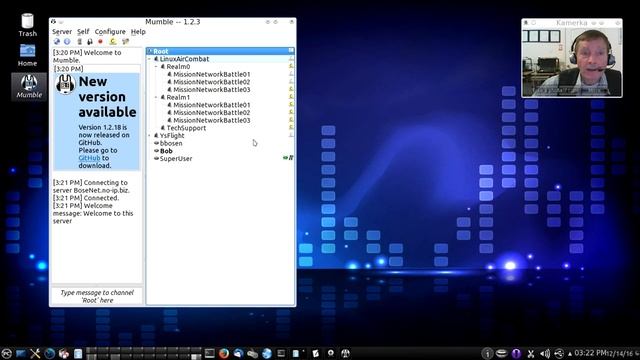Click the Connect globe icon in Mumble toolbar
This screenshot has width=640, height=360.
[57, 42]
